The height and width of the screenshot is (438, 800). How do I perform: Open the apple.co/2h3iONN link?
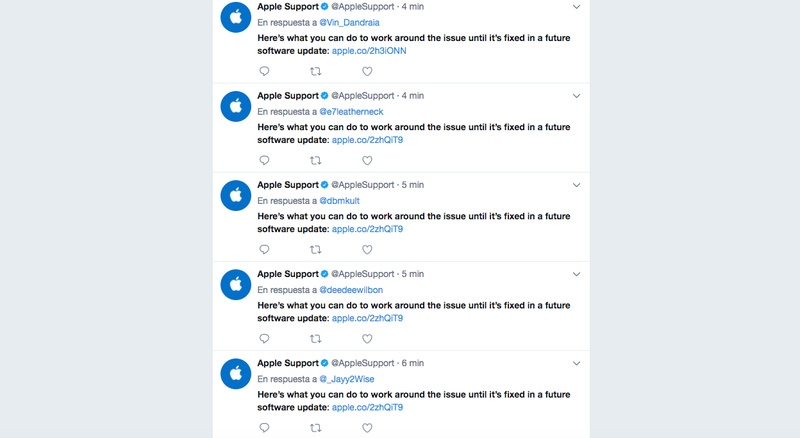pos(369,51)
